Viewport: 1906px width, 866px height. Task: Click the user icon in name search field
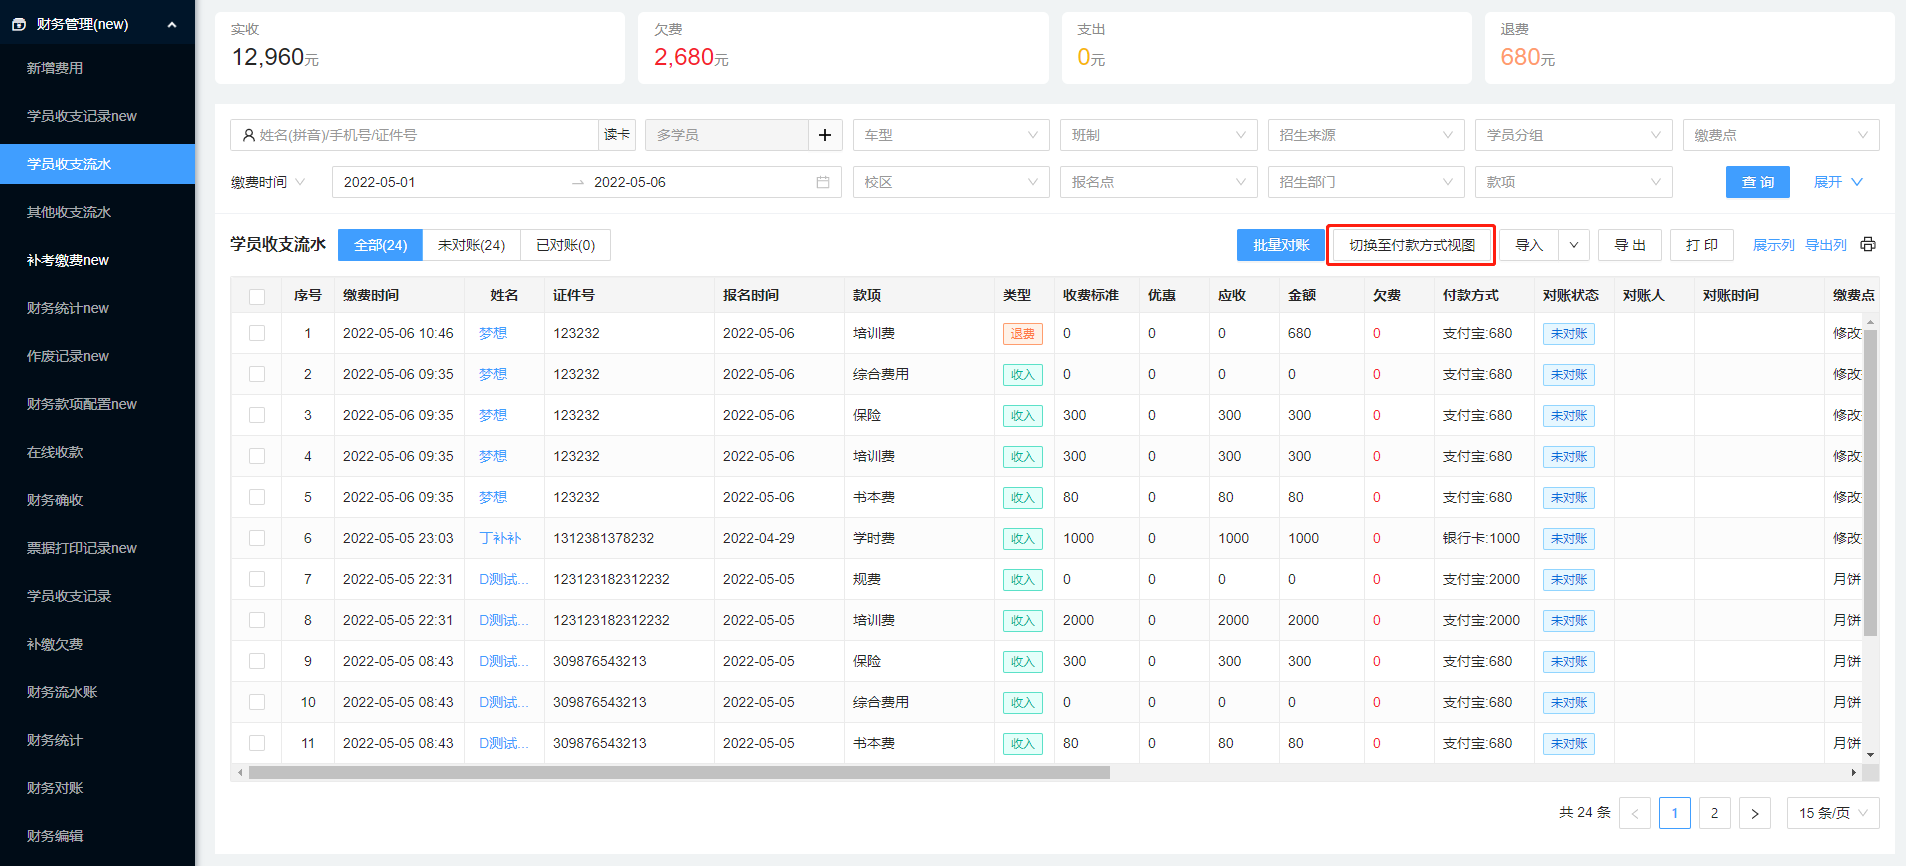[248, 135]
